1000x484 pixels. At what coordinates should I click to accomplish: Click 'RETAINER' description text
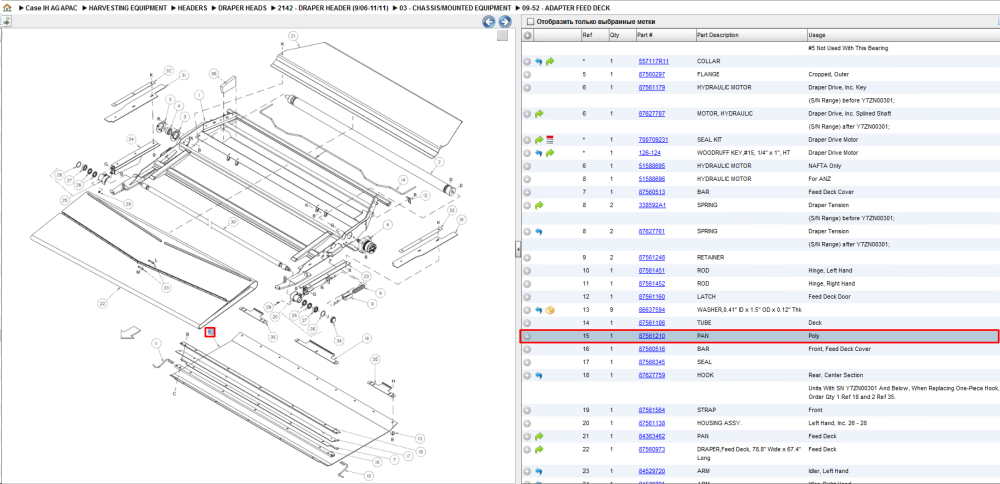click(x=710, y=258)
